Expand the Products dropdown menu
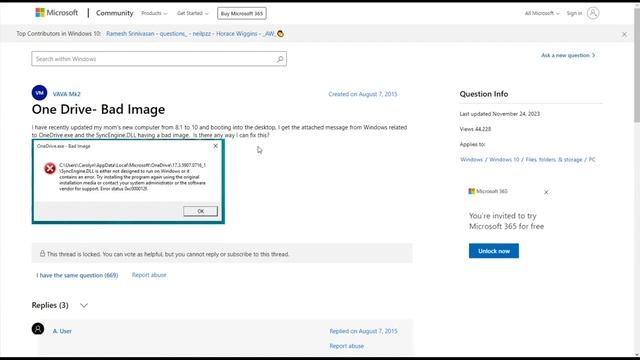This screenshot has width=640, height=360. (x=154, y=13)
